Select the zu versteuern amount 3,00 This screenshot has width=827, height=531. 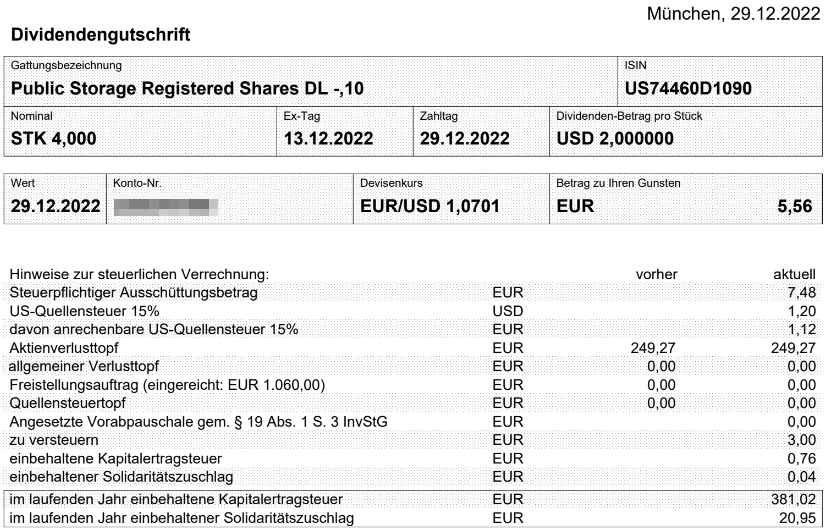pyautogui.click(x=802, y=440)
